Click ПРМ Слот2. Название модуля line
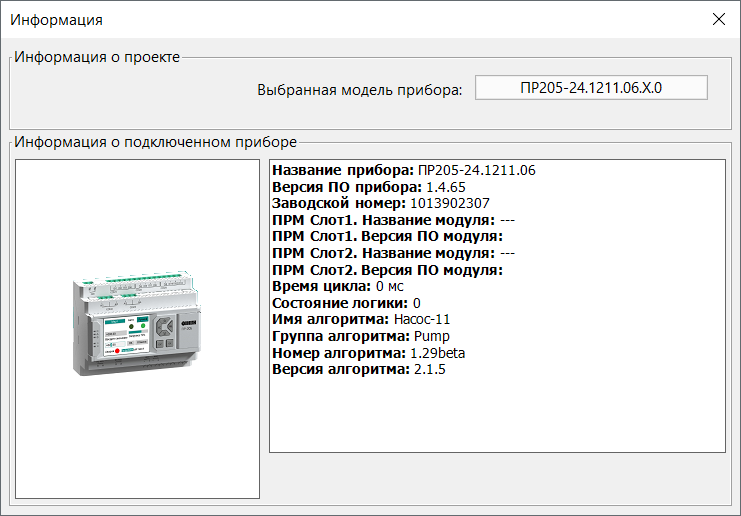 point(394,253)
